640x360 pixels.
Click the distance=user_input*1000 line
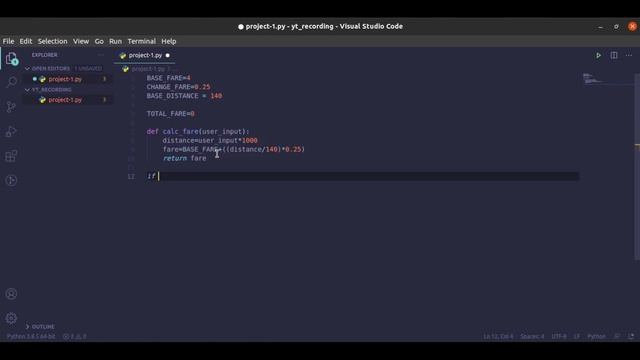coord(210,140)
